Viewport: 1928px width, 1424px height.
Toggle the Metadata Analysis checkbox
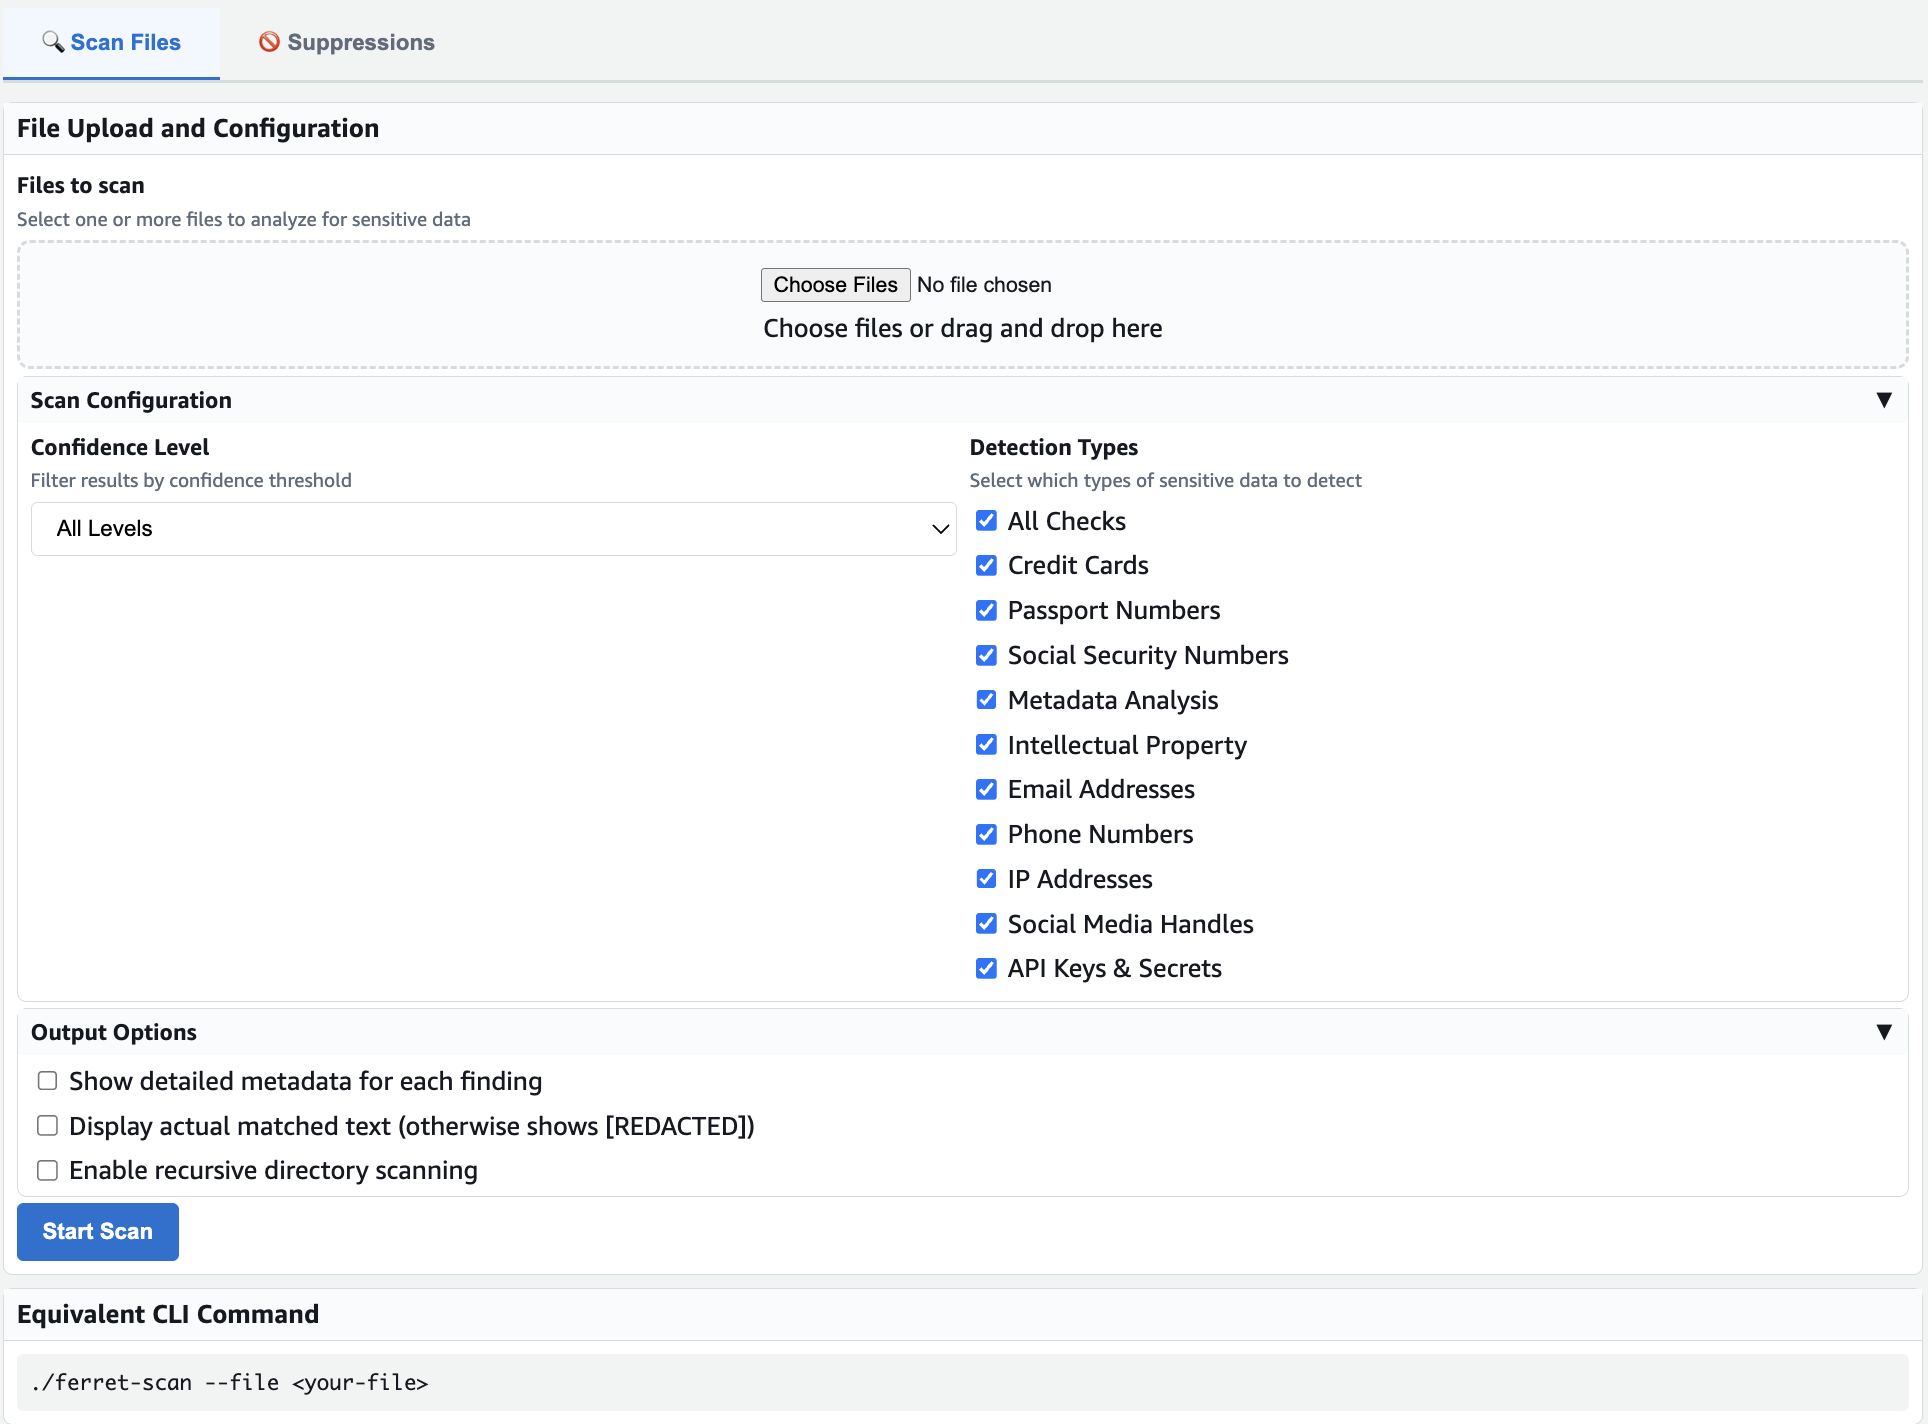click(986, 699)
